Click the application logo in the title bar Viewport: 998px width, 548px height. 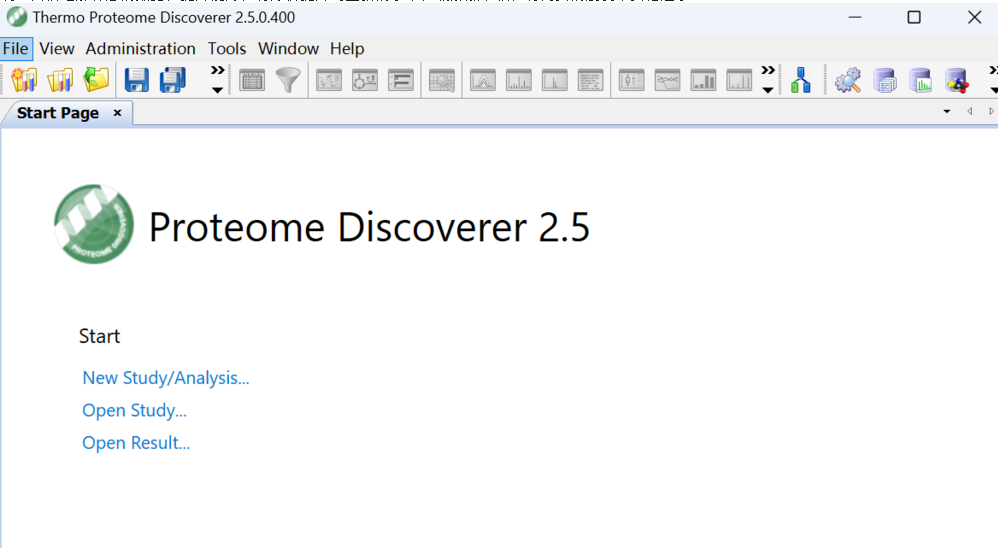[17, 17]
